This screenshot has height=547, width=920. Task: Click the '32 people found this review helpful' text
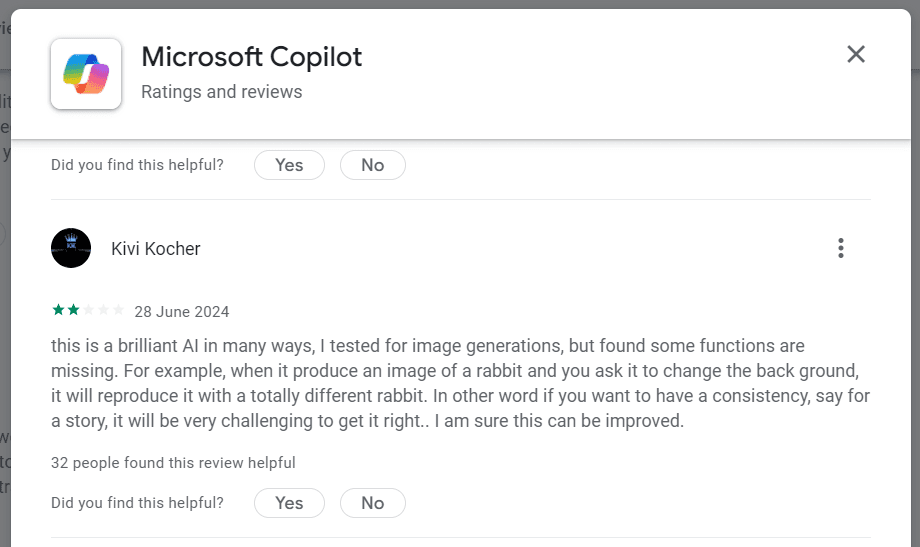[173, 463]
